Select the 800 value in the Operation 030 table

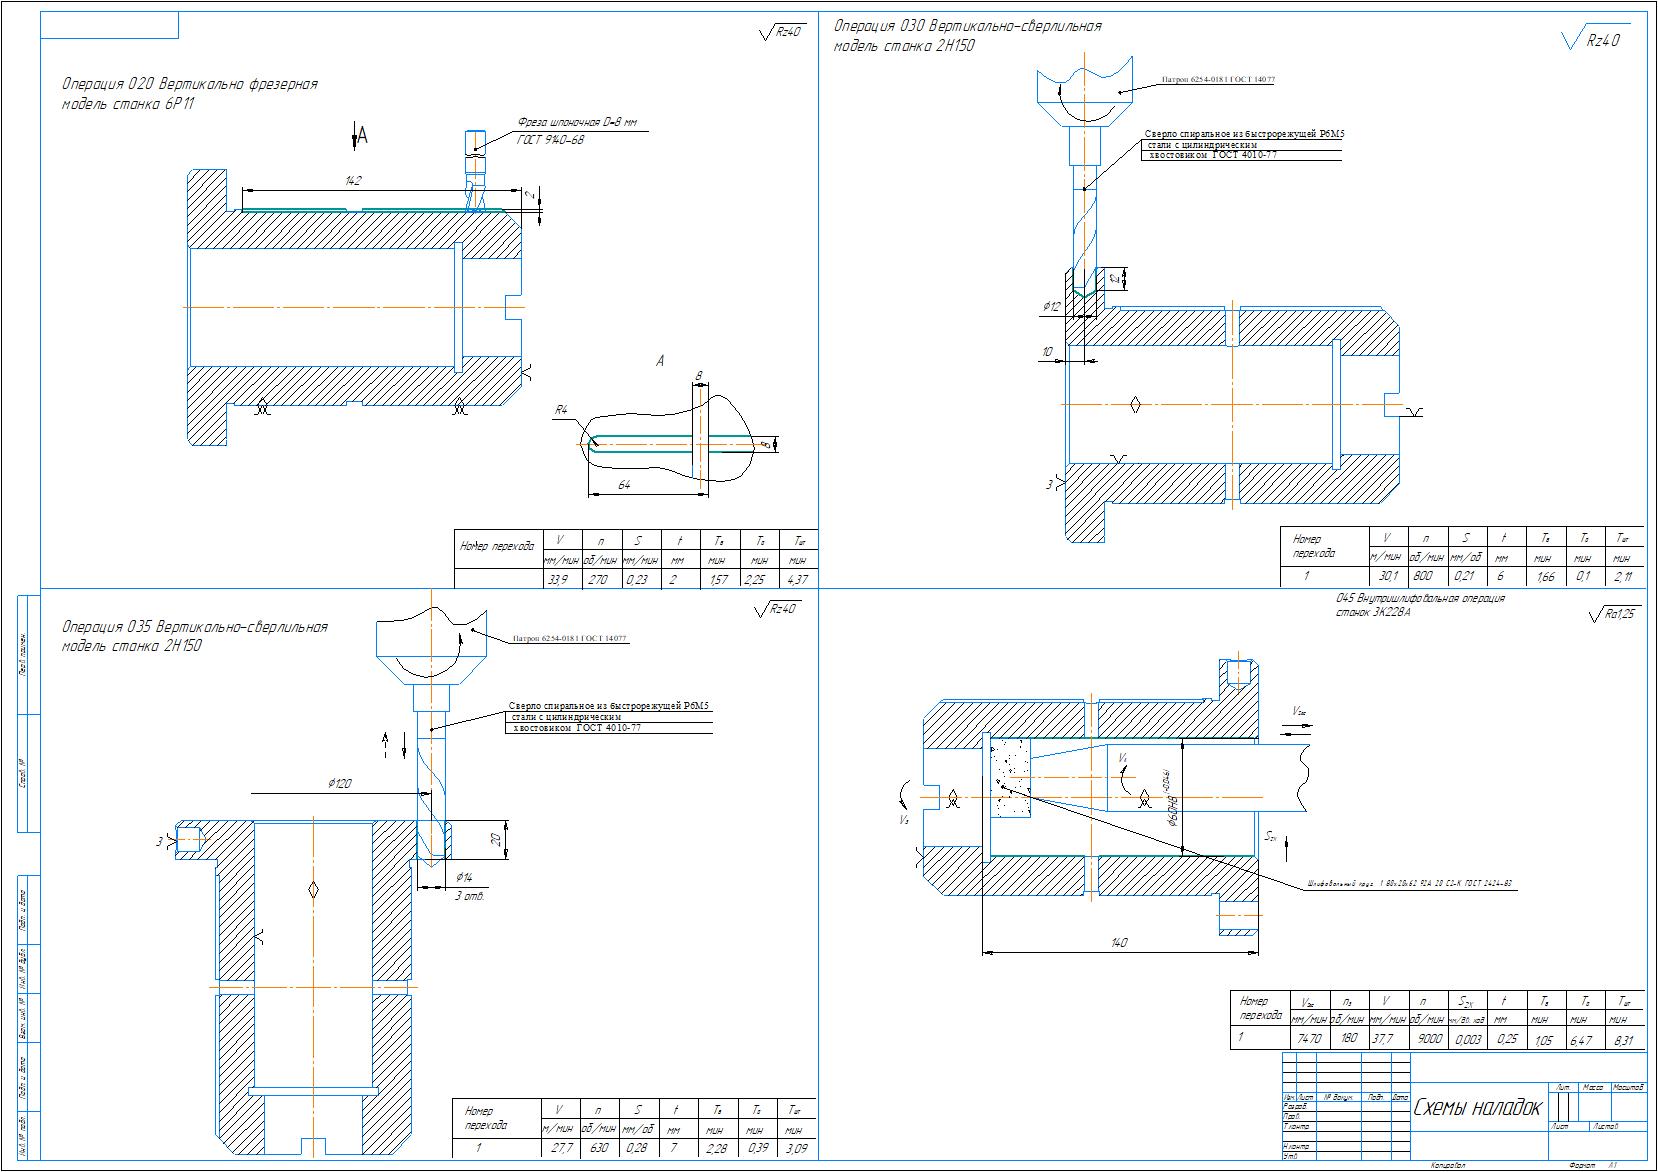point(1423,576)
